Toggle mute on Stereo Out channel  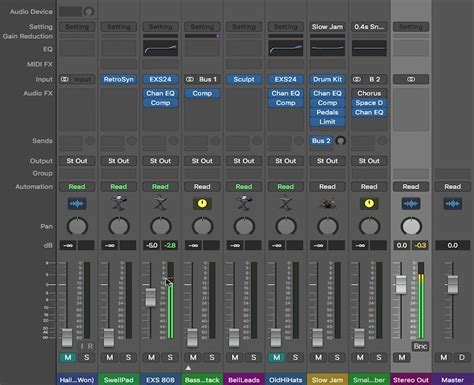402,357
